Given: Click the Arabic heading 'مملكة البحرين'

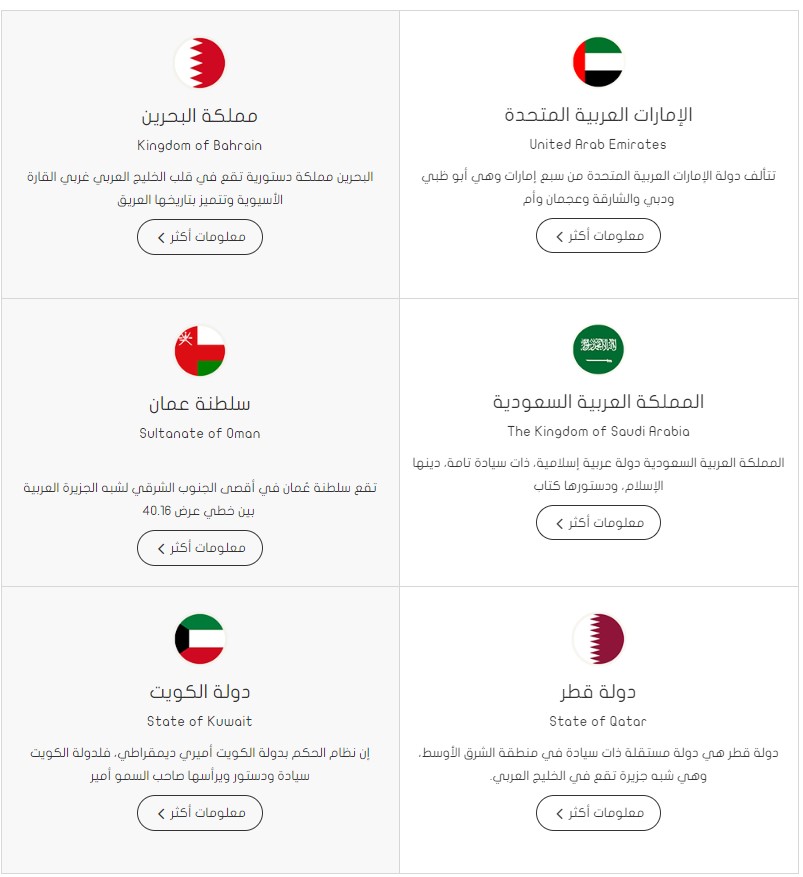Looking at the screenshot, I should [x=200, y=116].
